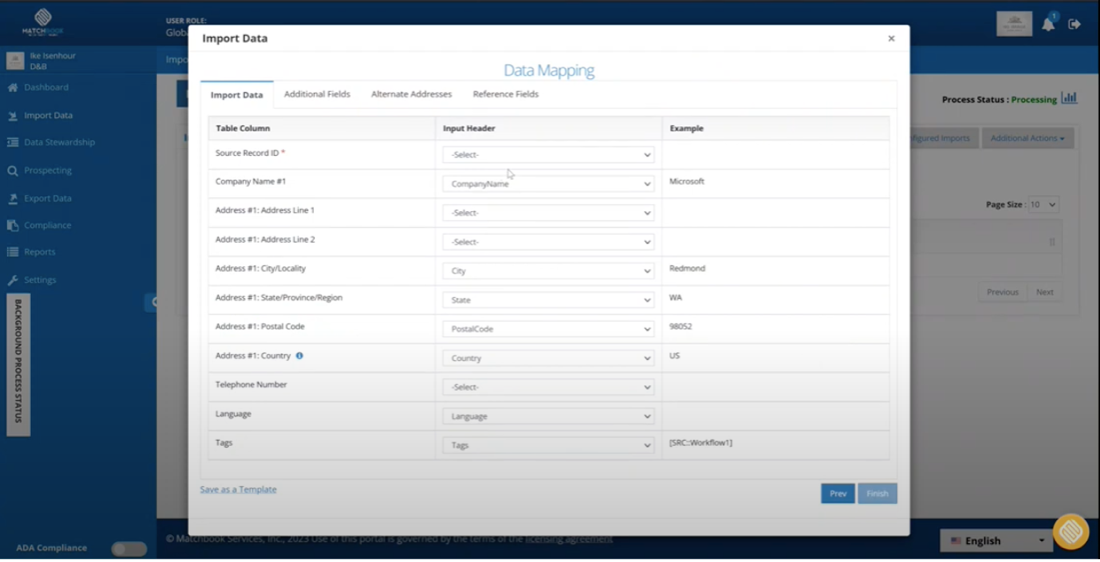Click the company logo thumbnail in the header
This screenshot has width=1100, height=562.
coord(1014,24)
